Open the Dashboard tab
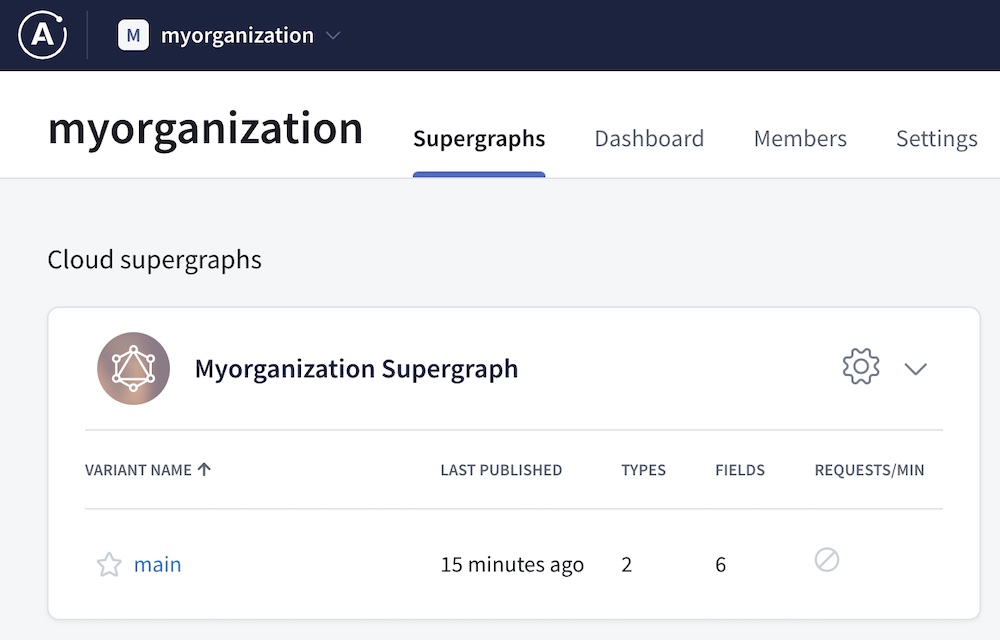Image resolution: width=1000 pixels, height=640 pixels. pos(649,139)
